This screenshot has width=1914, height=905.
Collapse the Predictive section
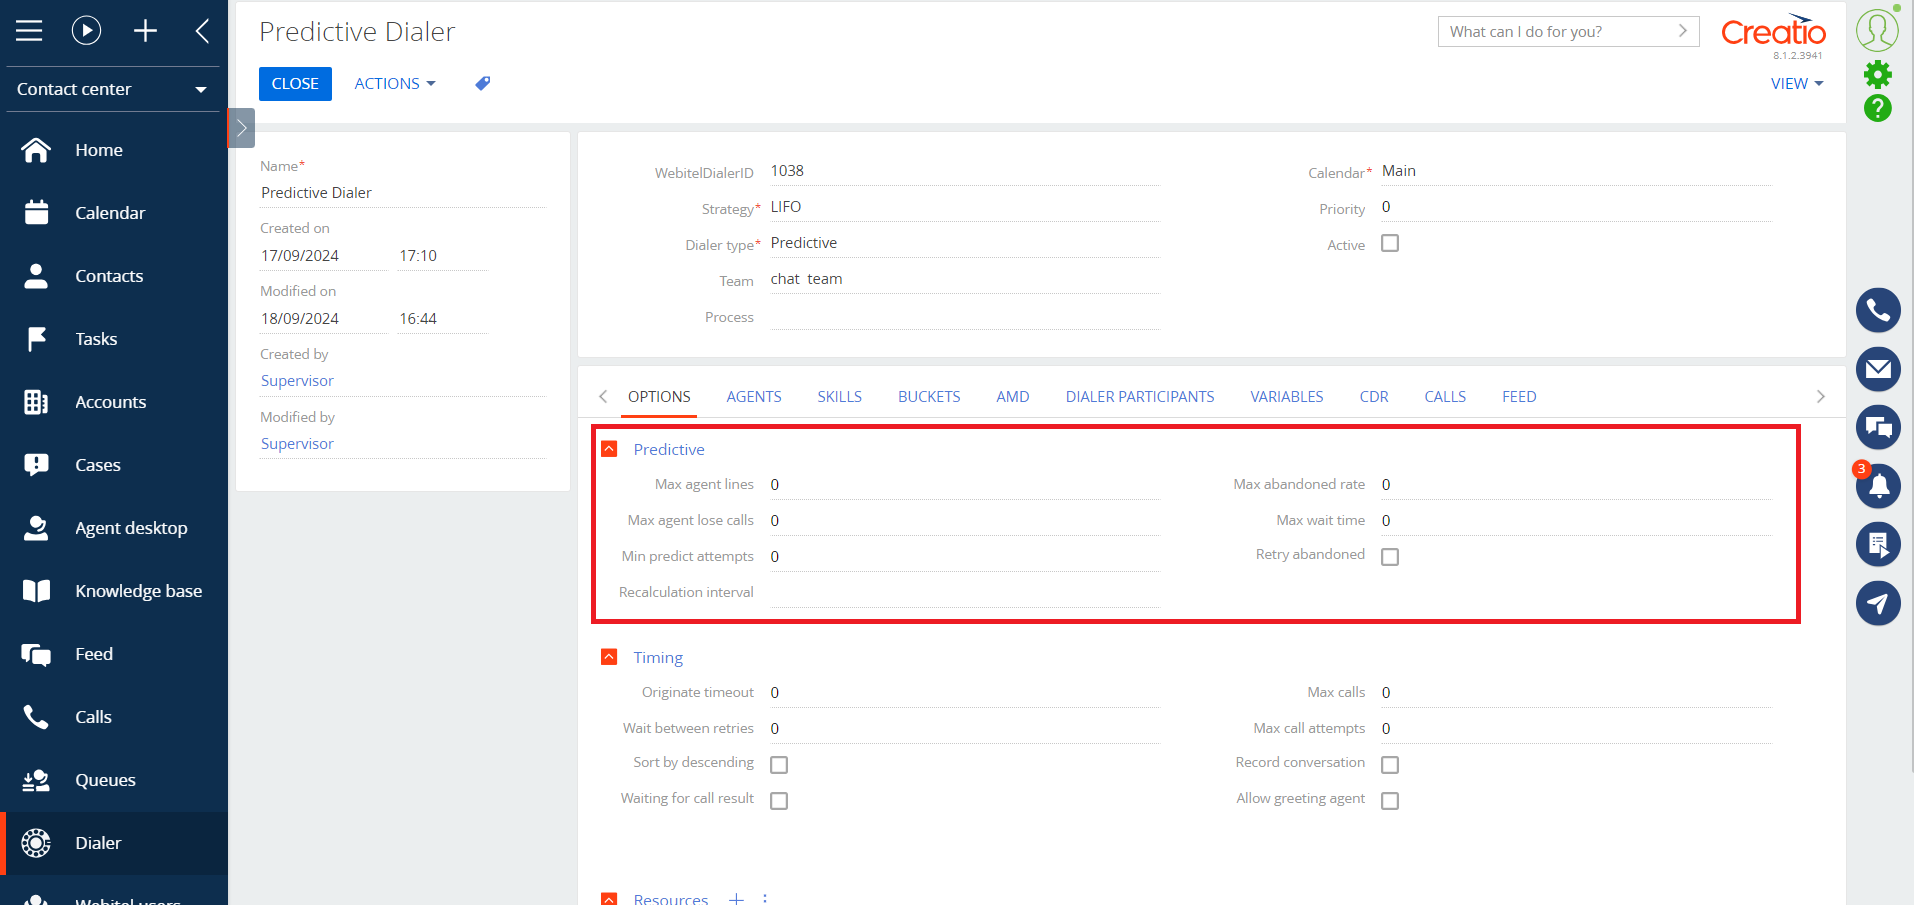[x=609, y=449]
